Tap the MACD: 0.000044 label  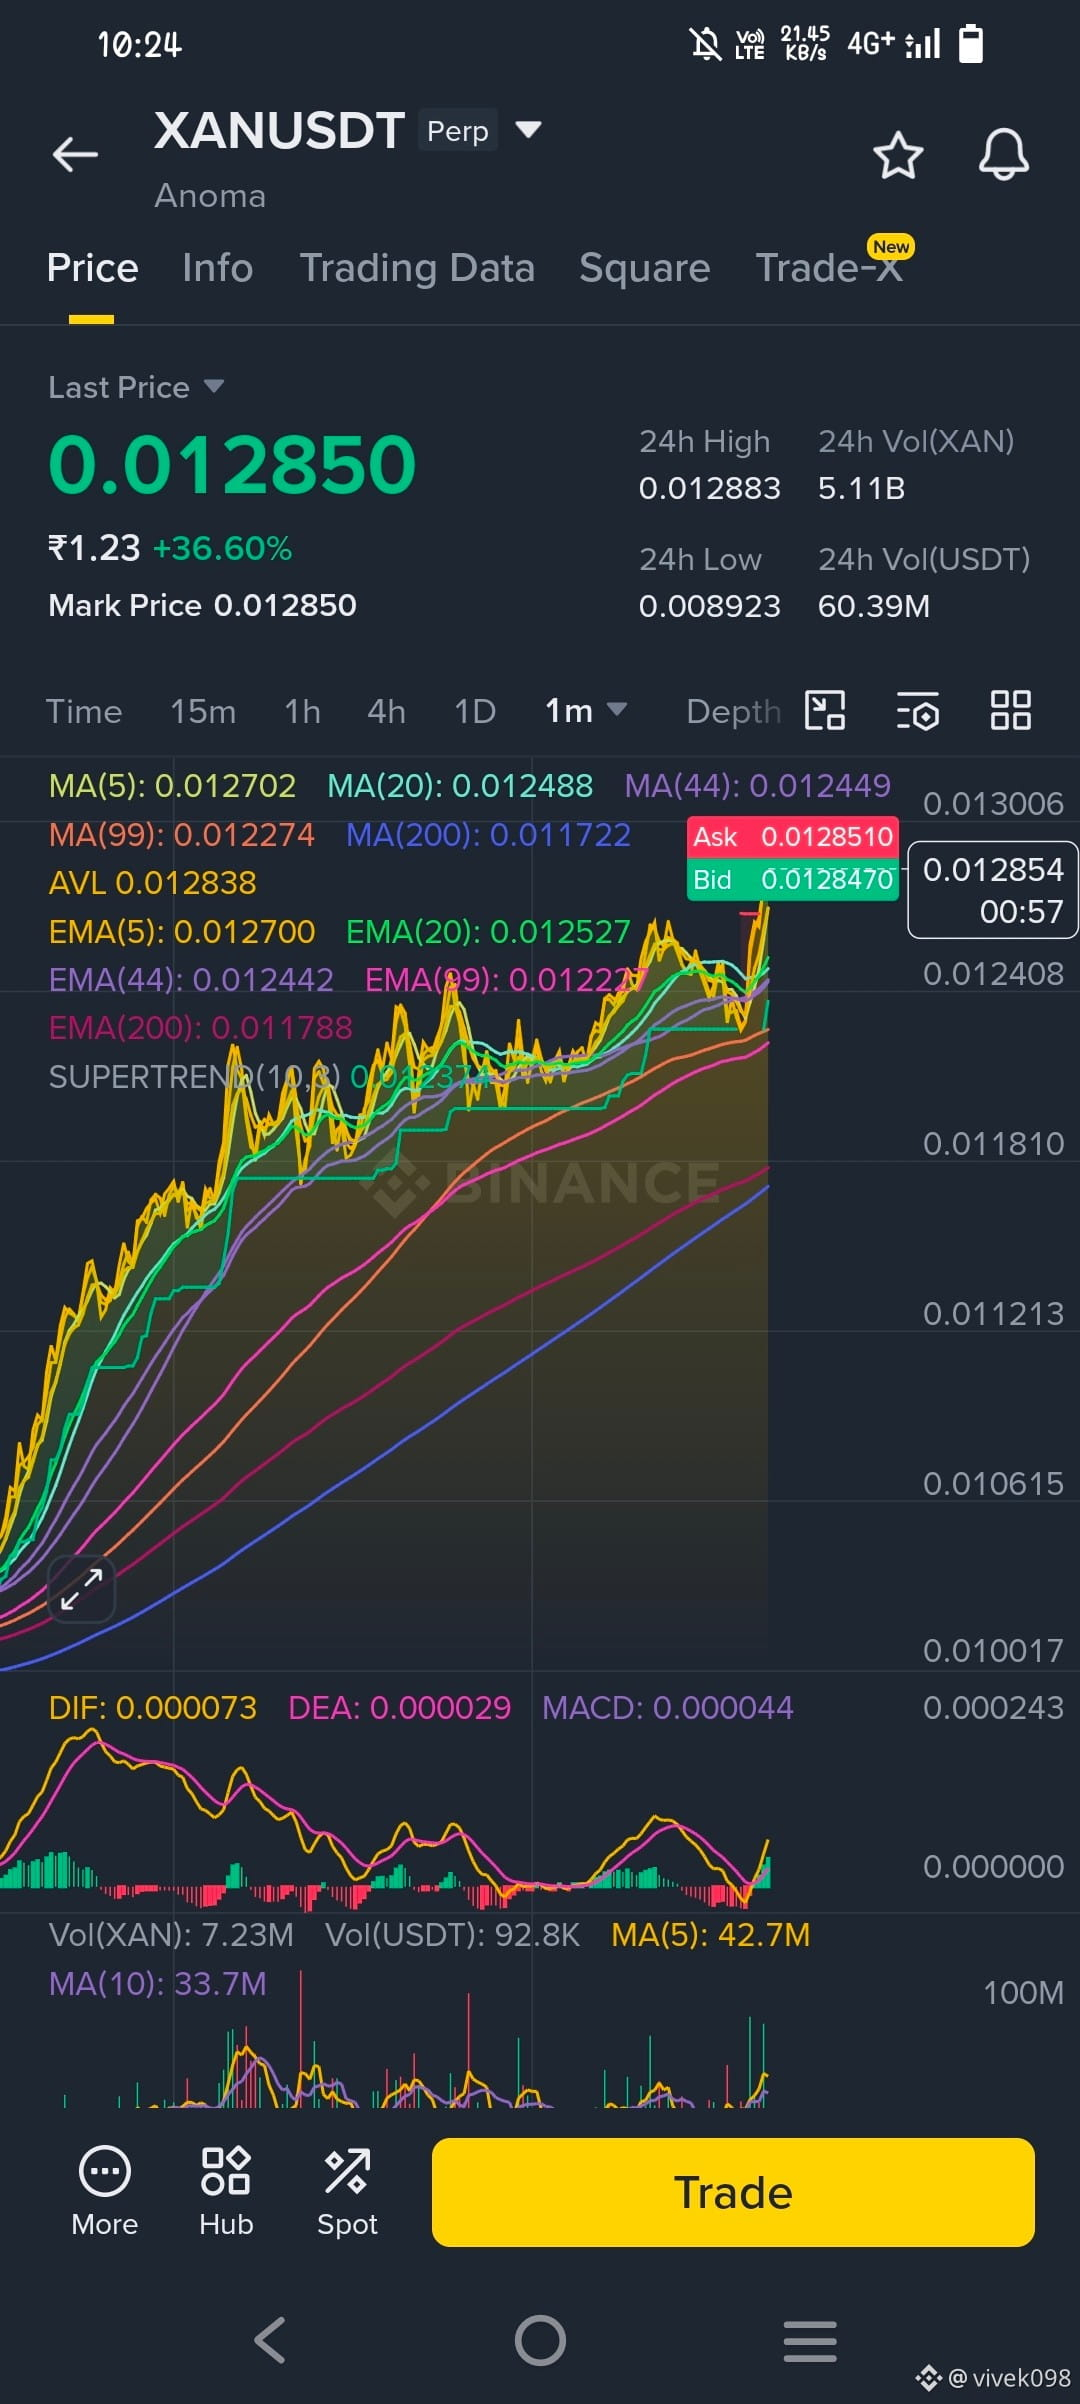[667, 1707]
